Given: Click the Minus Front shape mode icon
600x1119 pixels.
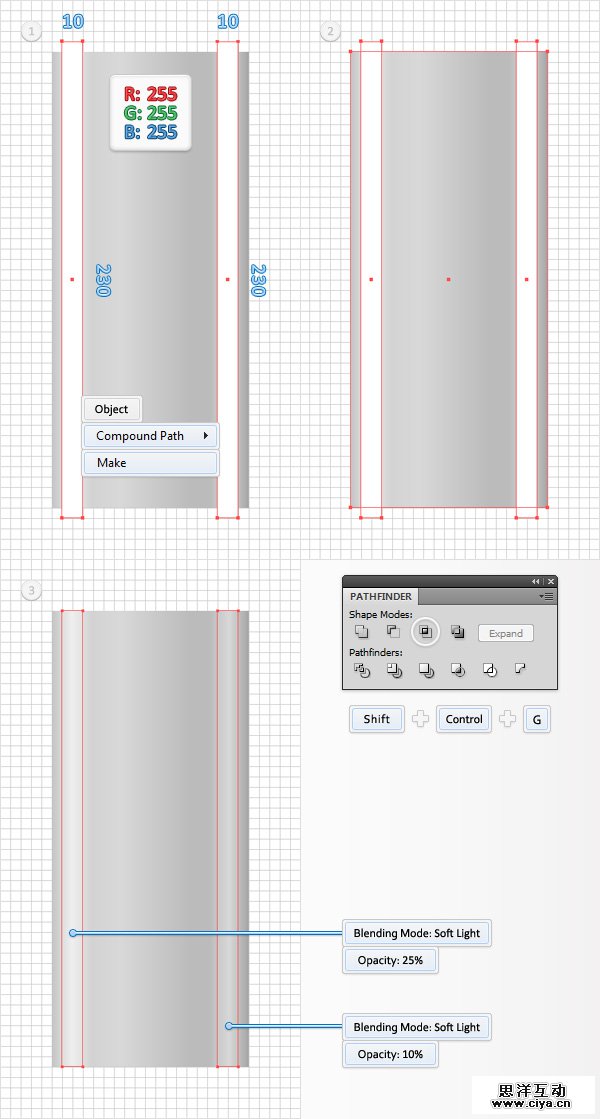Looking at the screenshot, I should tap(393, 631).
